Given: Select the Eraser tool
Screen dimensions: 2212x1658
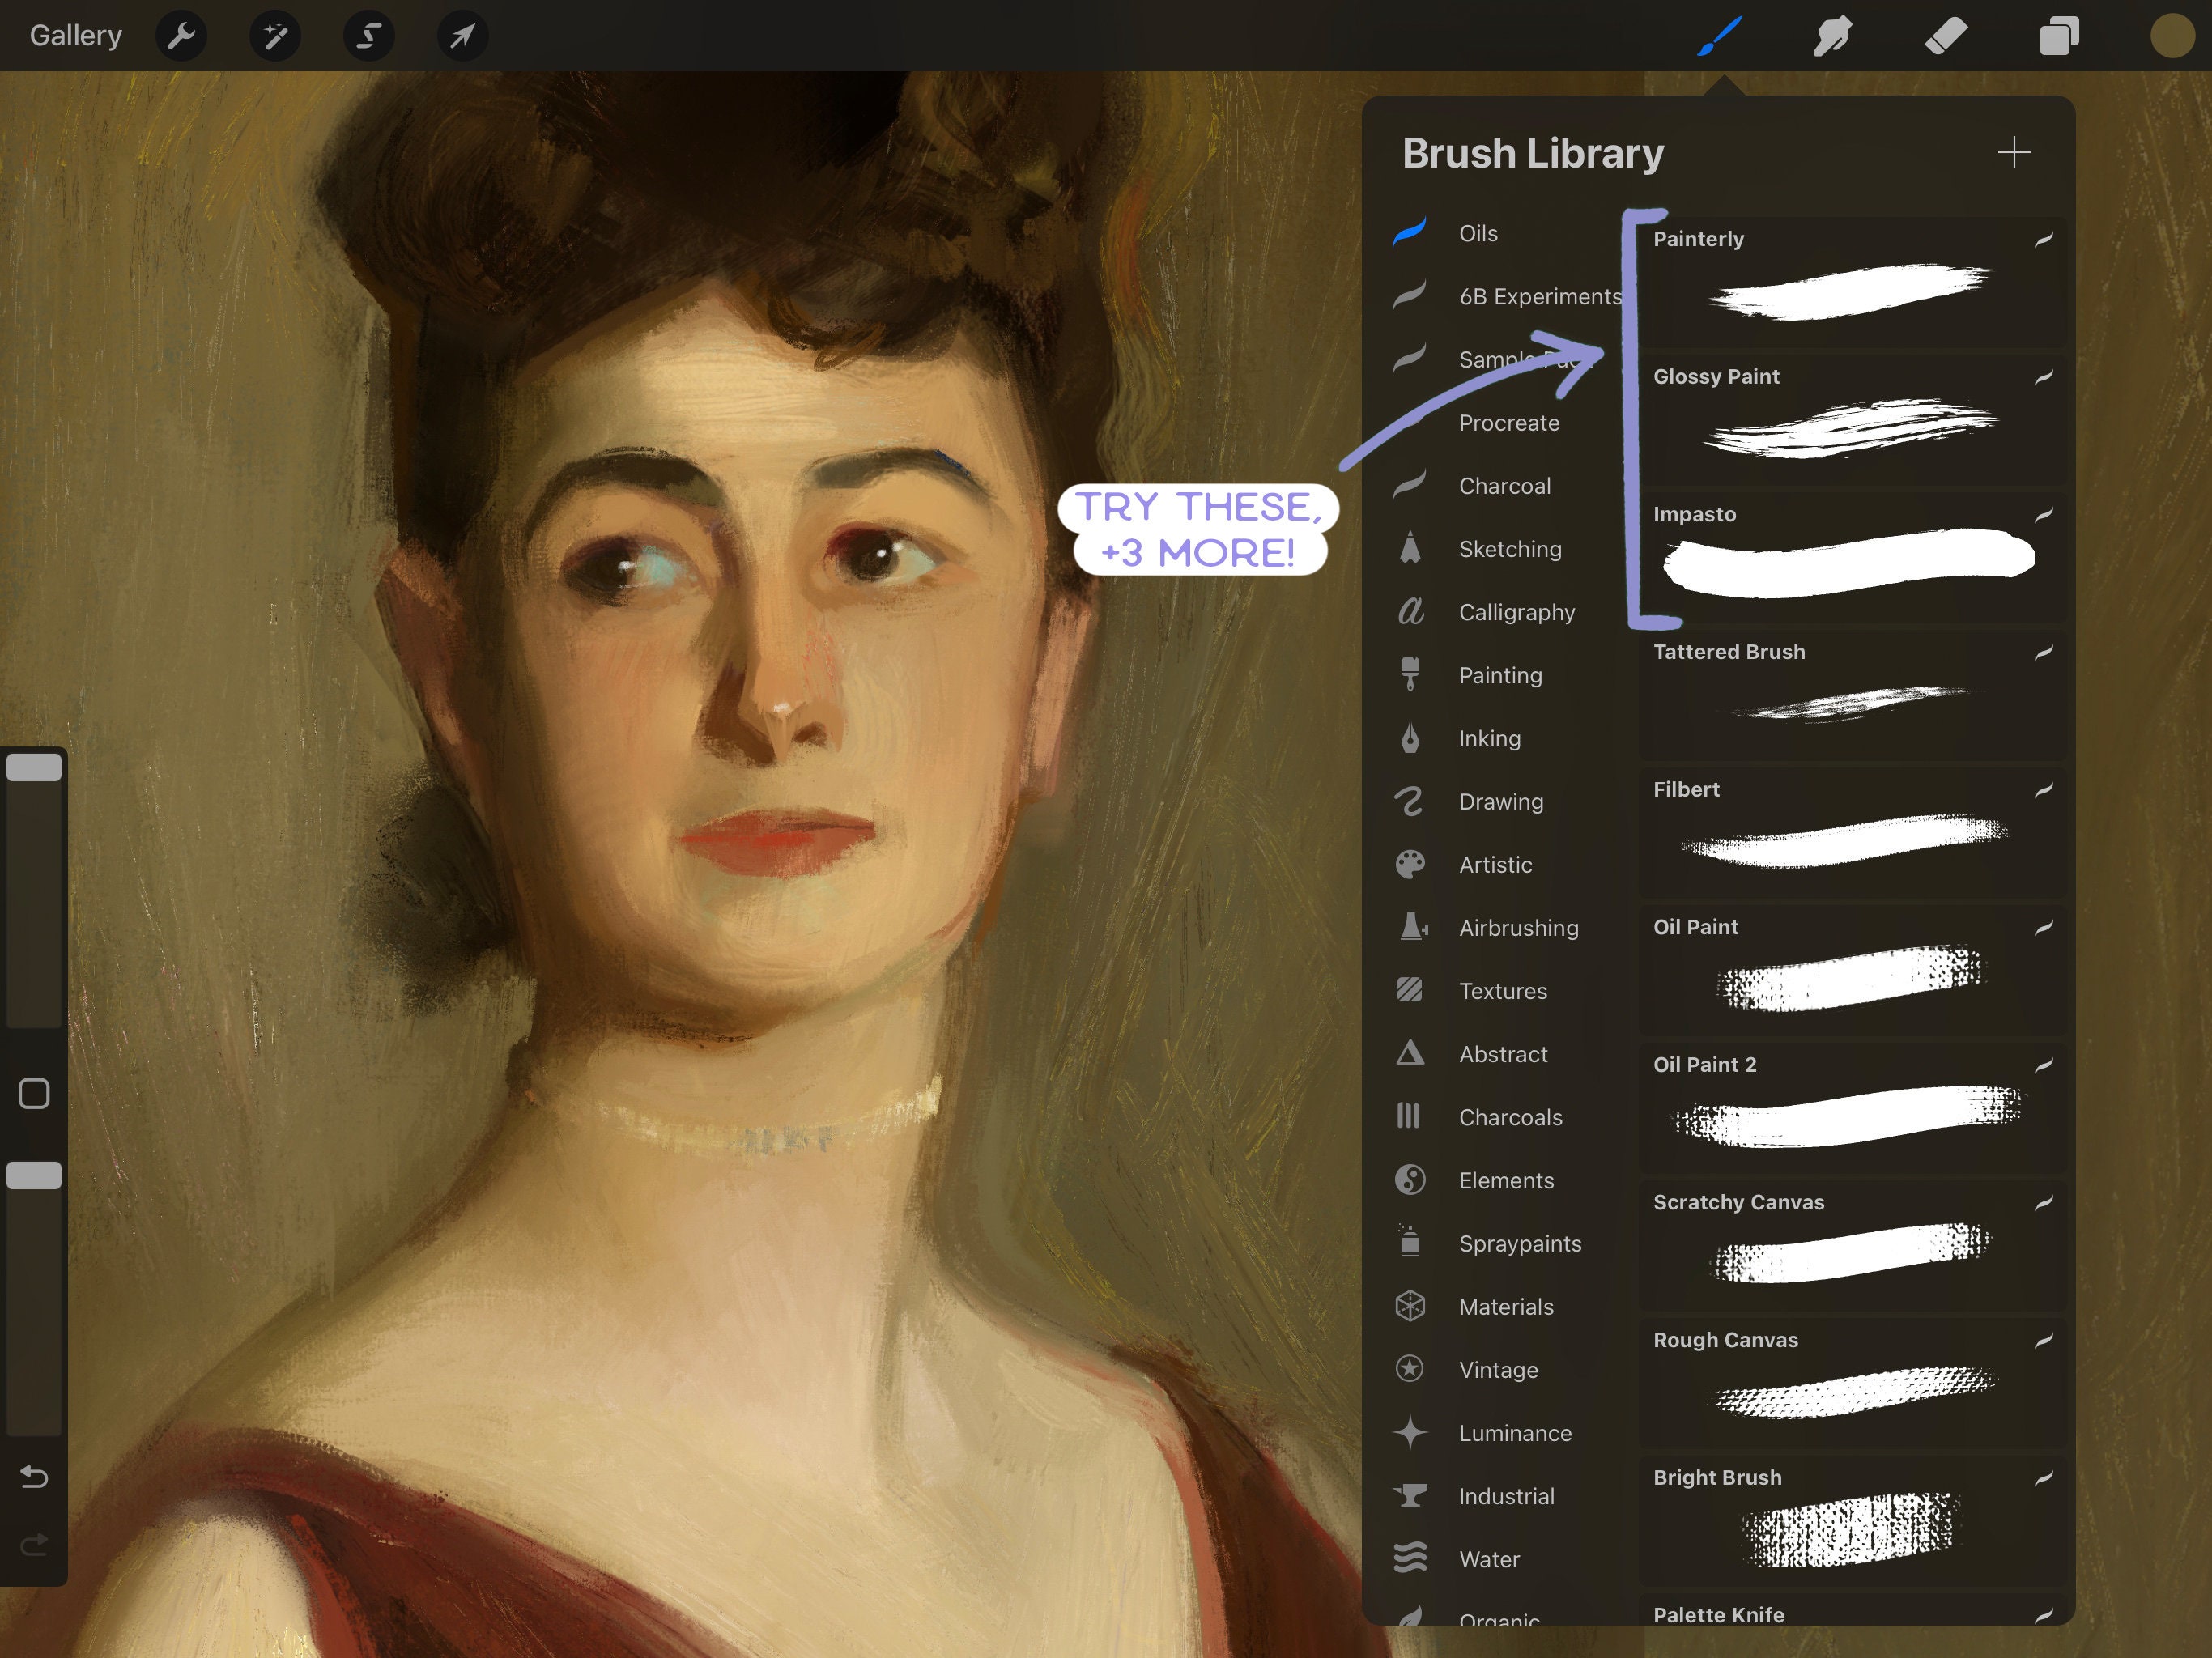Looking at the screenshot, I should [x=1945, y=35].
